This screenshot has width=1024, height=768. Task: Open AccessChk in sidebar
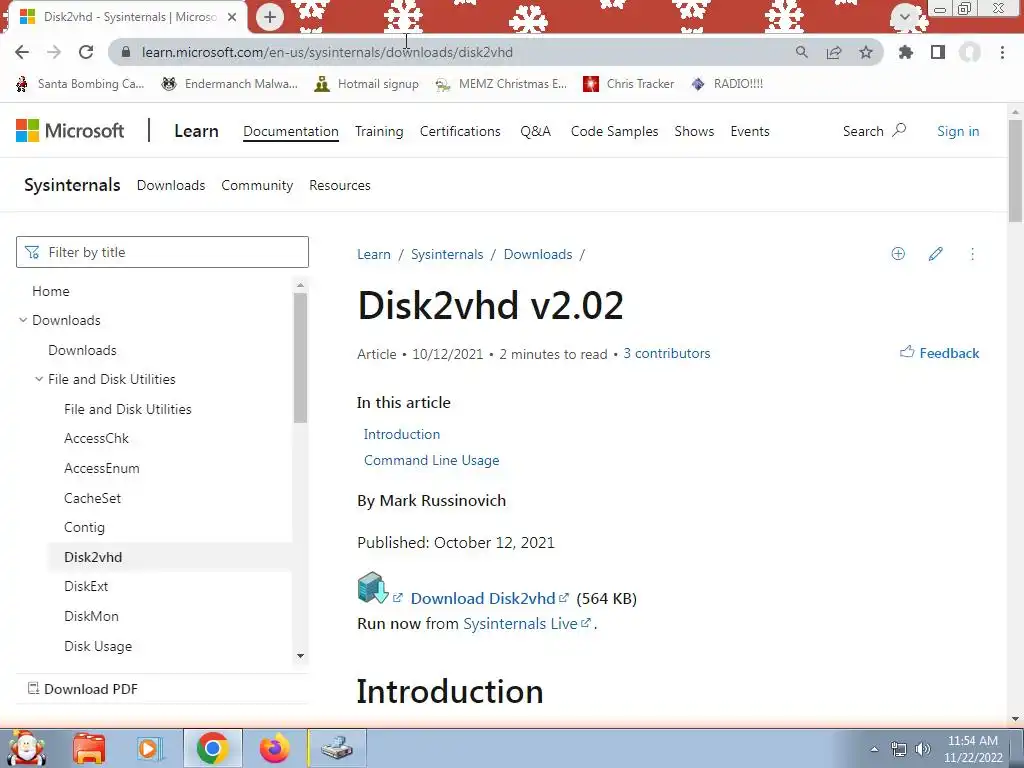click(x=96, y=438)
